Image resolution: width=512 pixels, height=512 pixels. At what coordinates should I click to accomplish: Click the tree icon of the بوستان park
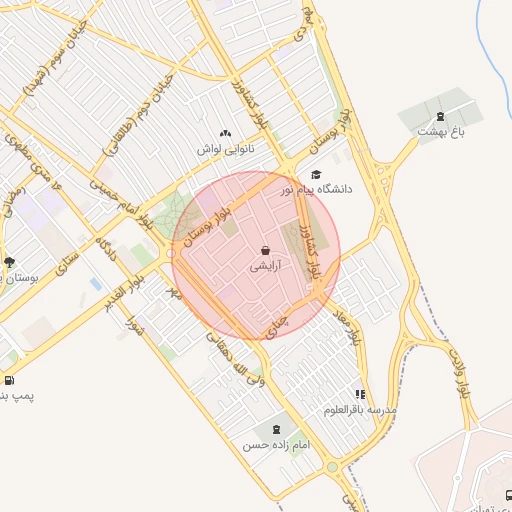point(10,262)
